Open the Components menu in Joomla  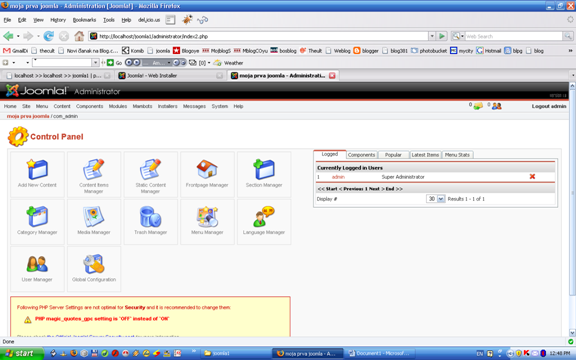pyautogui.click(x=89, y=106)
